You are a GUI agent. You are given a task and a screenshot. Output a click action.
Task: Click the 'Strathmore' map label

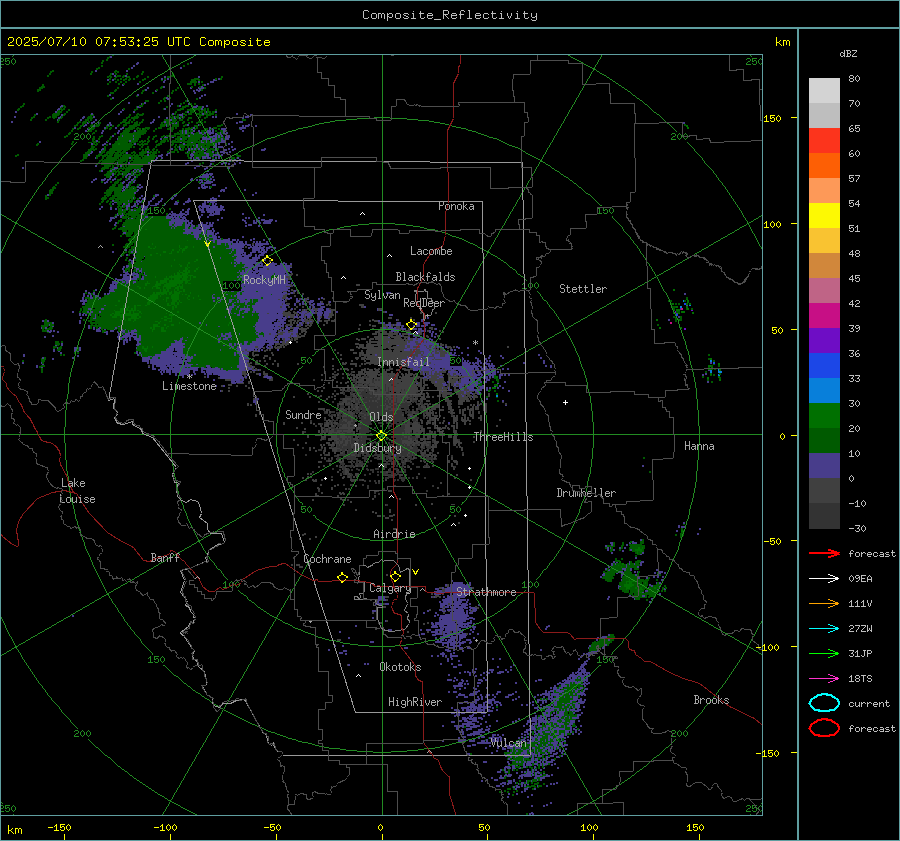[486, 592]
